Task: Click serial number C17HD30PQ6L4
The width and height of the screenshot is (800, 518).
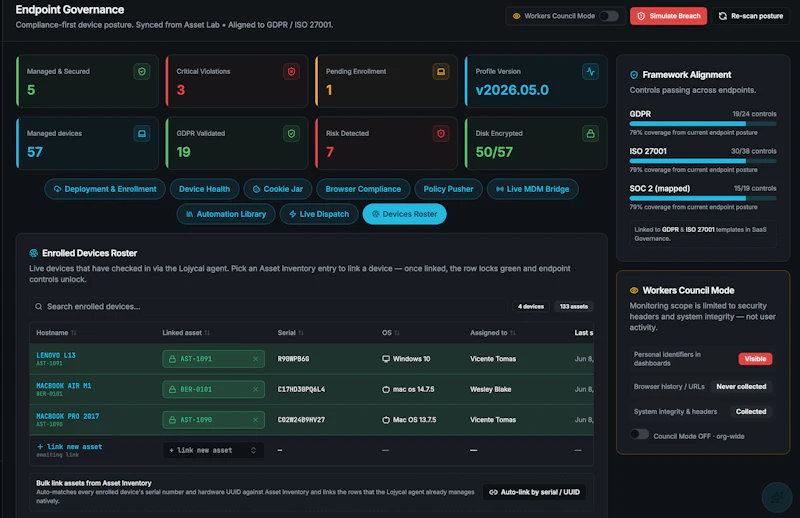Action: pos(301,389)
